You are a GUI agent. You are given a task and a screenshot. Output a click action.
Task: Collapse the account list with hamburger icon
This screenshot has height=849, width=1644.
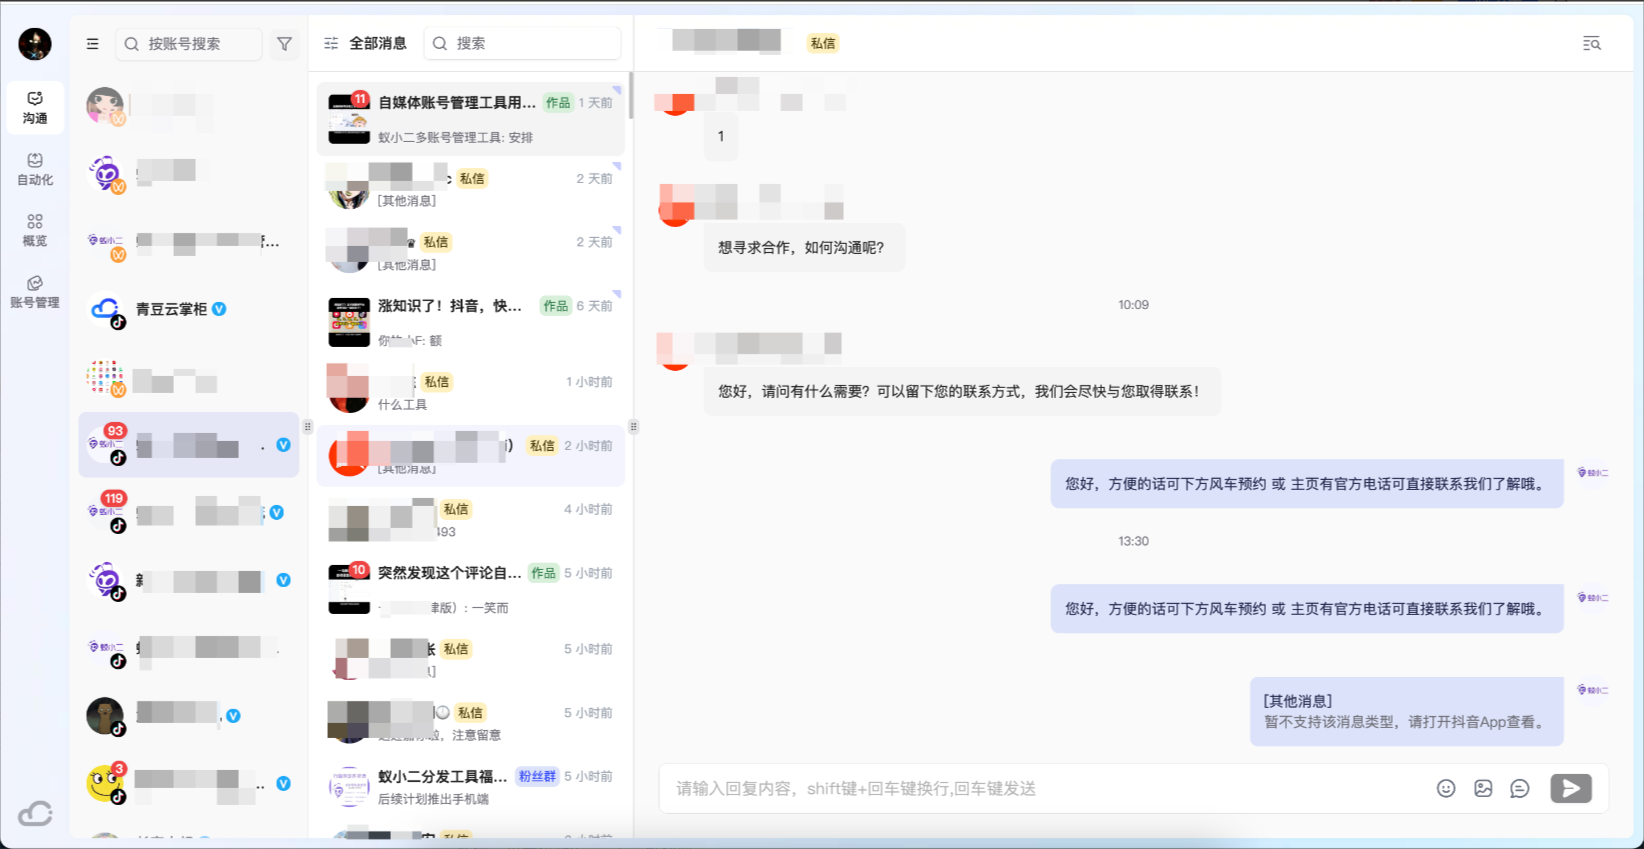(x=92, y=44)
